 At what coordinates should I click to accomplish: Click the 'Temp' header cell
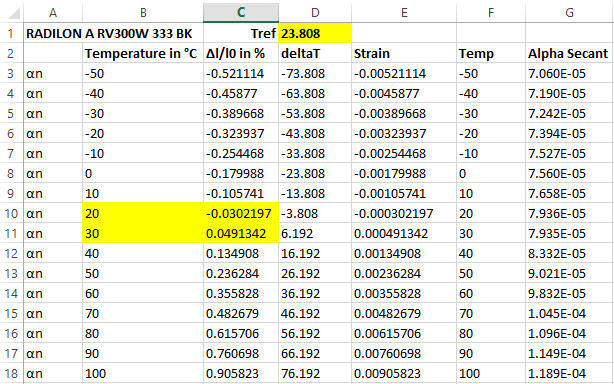point(491,53)
